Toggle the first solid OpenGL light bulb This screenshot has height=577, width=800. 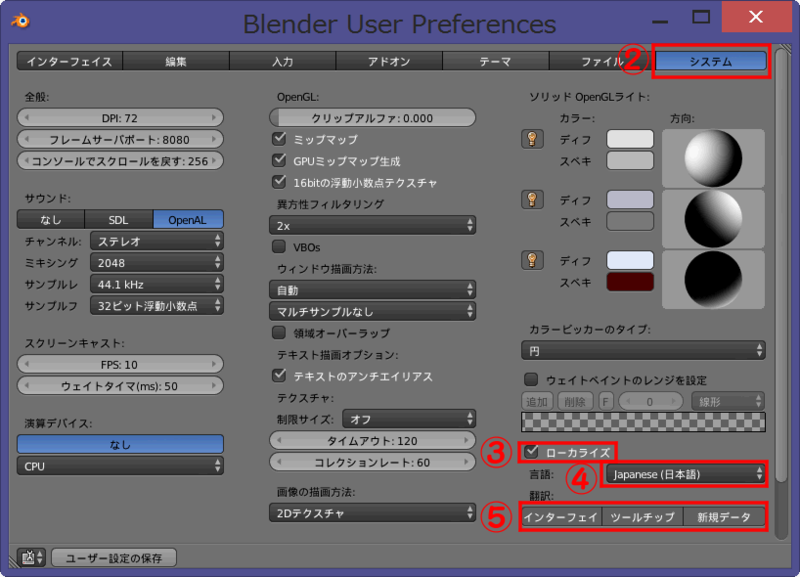[532, 139]
